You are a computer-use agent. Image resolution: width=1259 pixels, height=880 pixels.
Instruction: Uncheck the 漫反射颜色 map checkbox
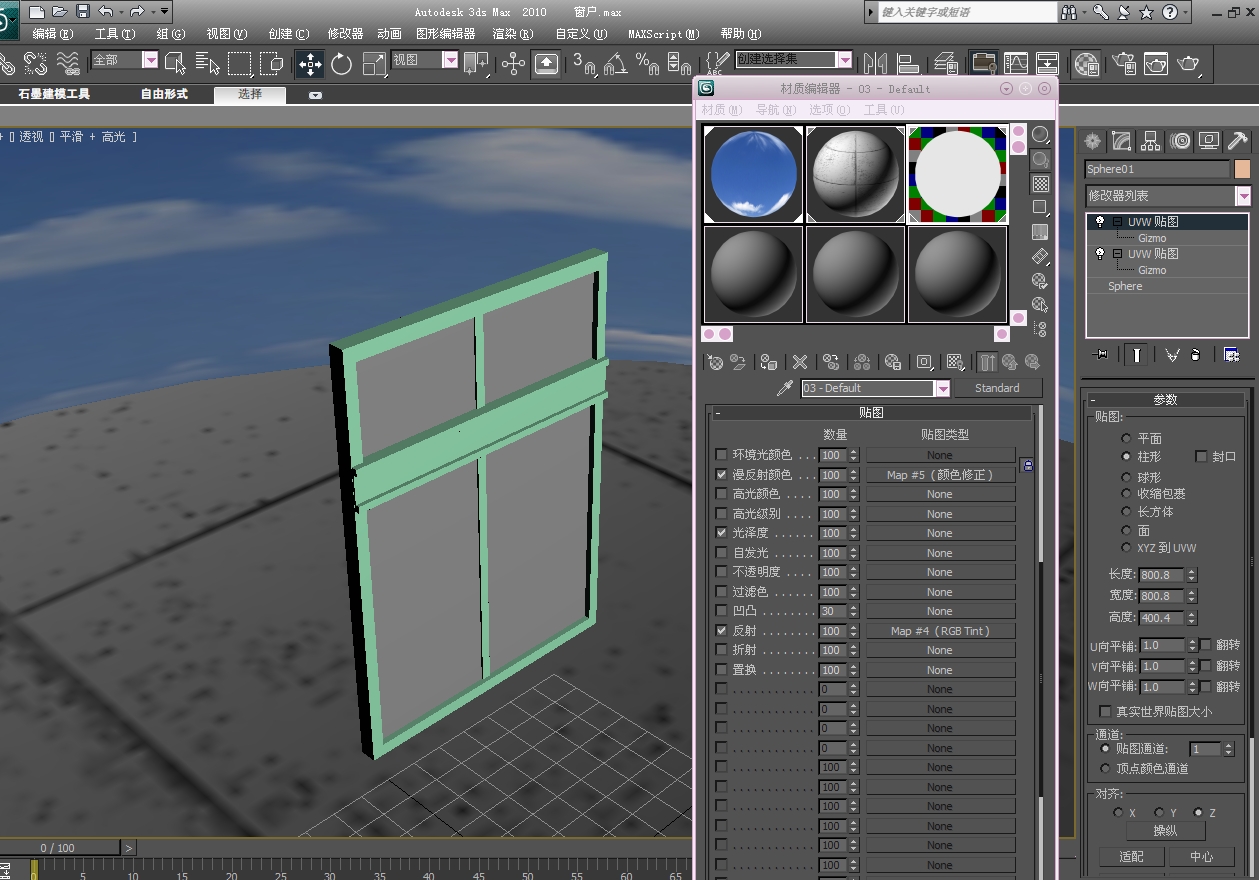[x=721, y=474]
